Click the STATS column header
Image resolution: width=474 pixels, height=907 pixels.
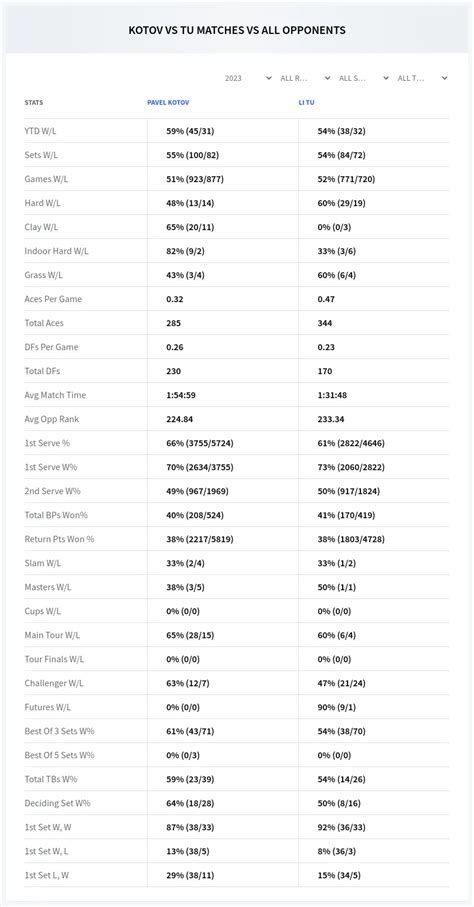coord(34,102)
